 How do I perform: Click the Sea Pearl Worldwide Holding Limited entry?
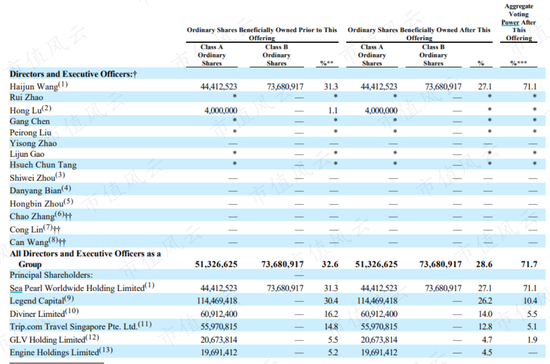(x=82, y=288)
